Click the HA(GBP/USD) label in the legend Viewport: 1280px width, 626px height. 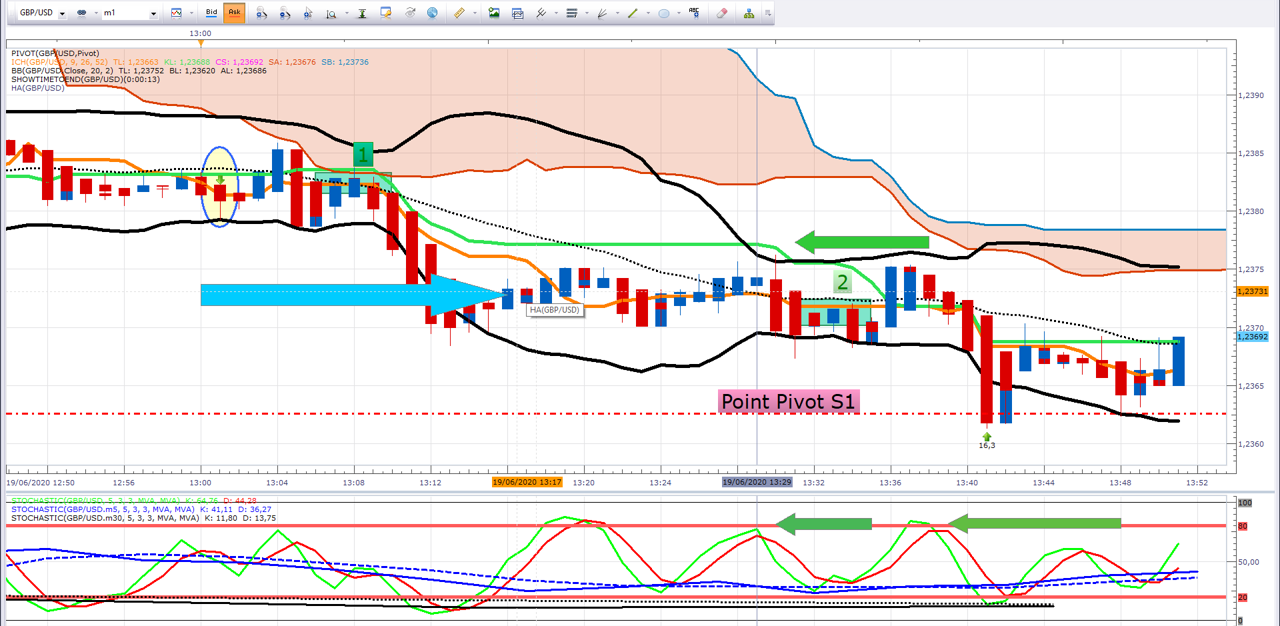[37, 88]
